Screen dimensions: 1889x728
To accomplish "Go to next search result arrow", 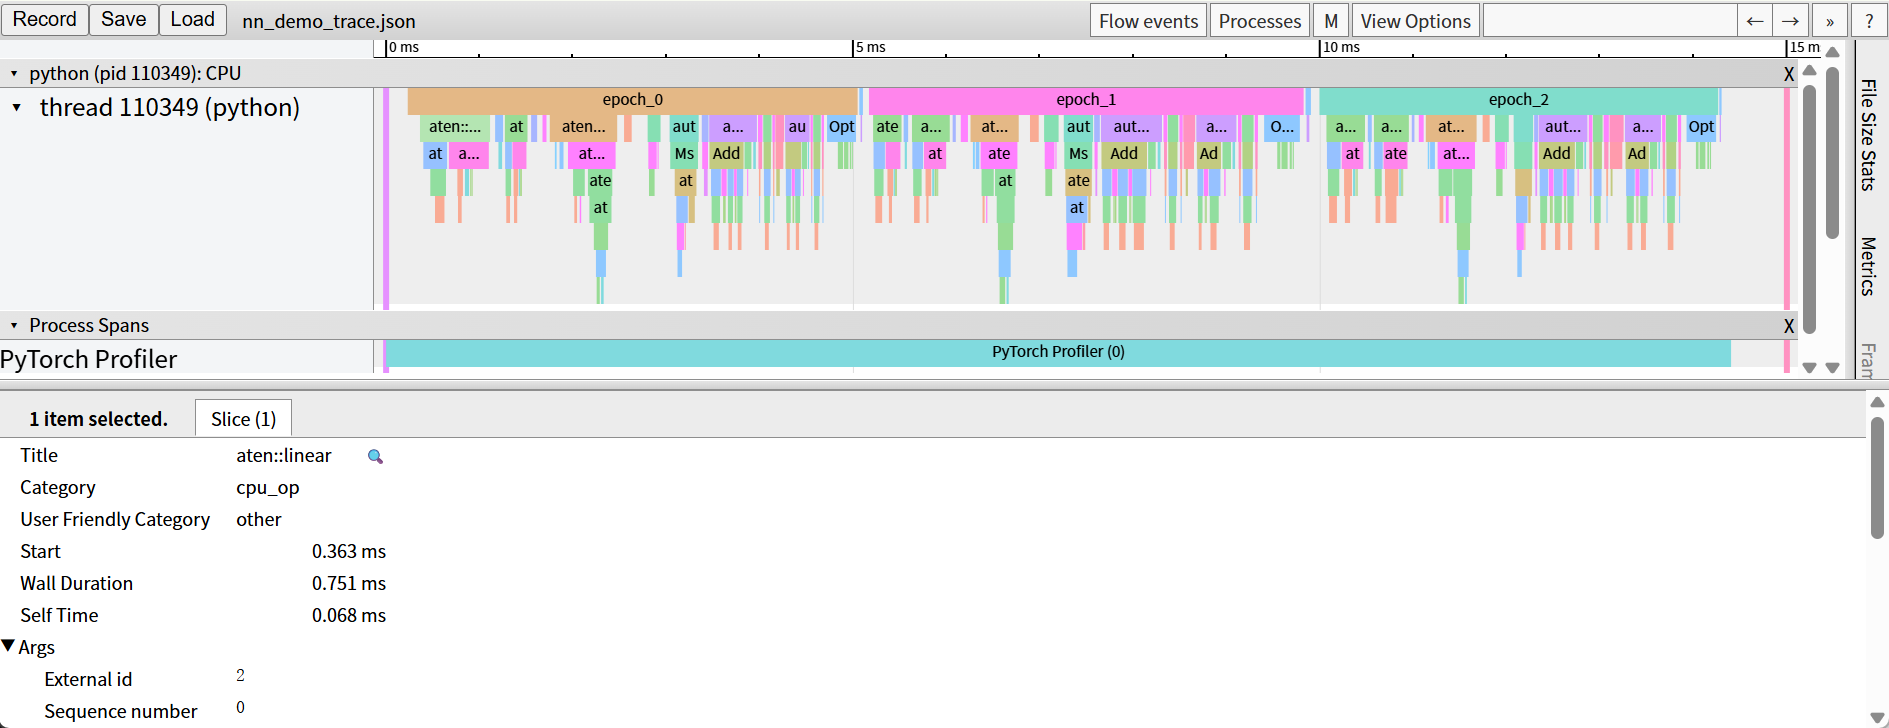I will (1790, 21).
